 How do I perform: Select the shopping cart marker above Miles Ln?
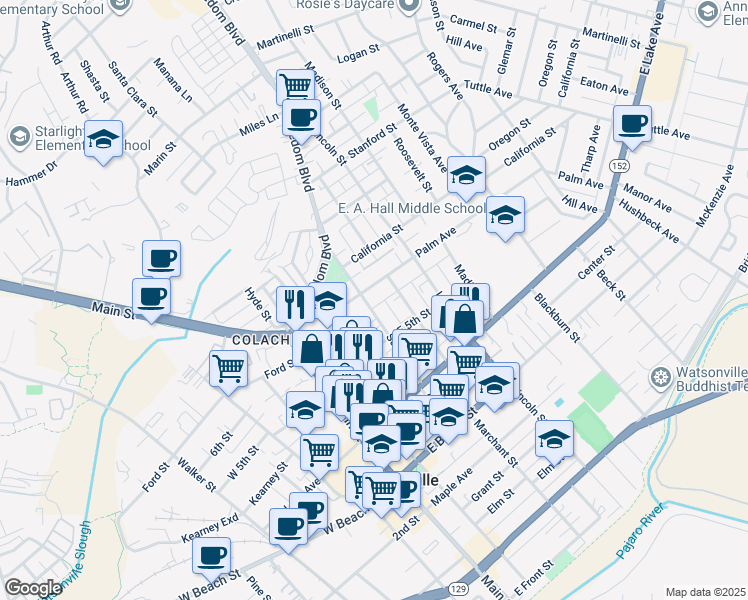[x=295, y=85]
